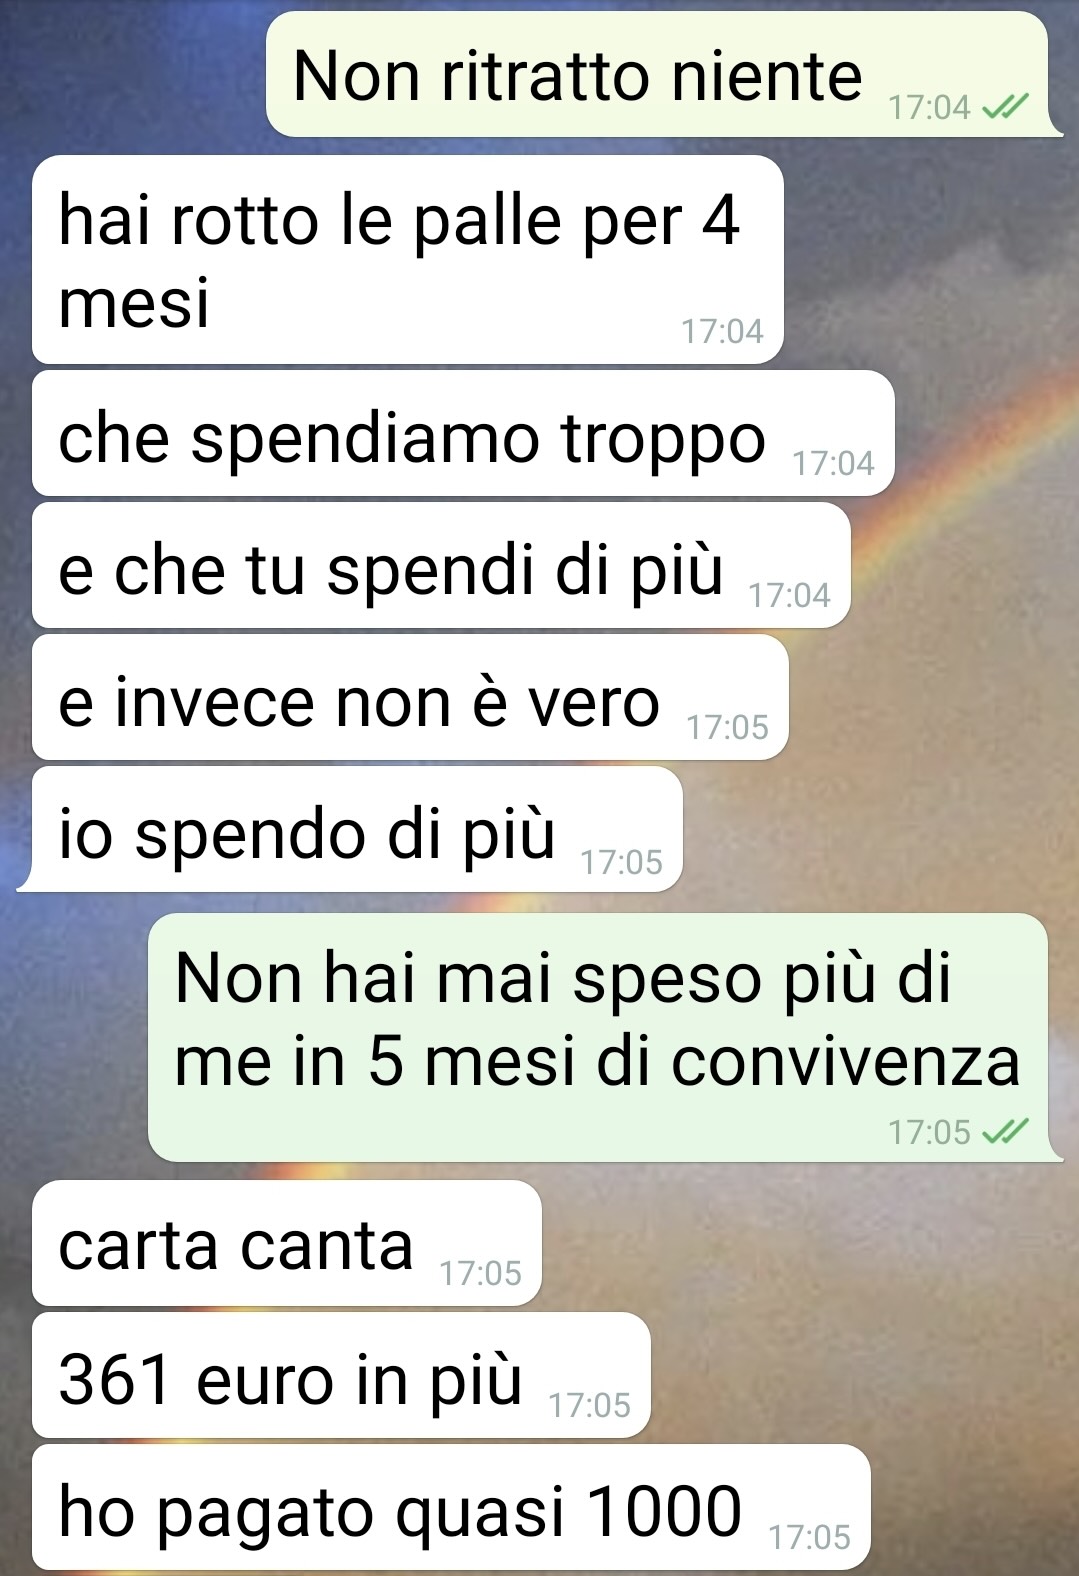Select the 'Non hai mai speso più di me' message
Image resolution: width=1079 pixels, height=1576 pixels.
598,1037
